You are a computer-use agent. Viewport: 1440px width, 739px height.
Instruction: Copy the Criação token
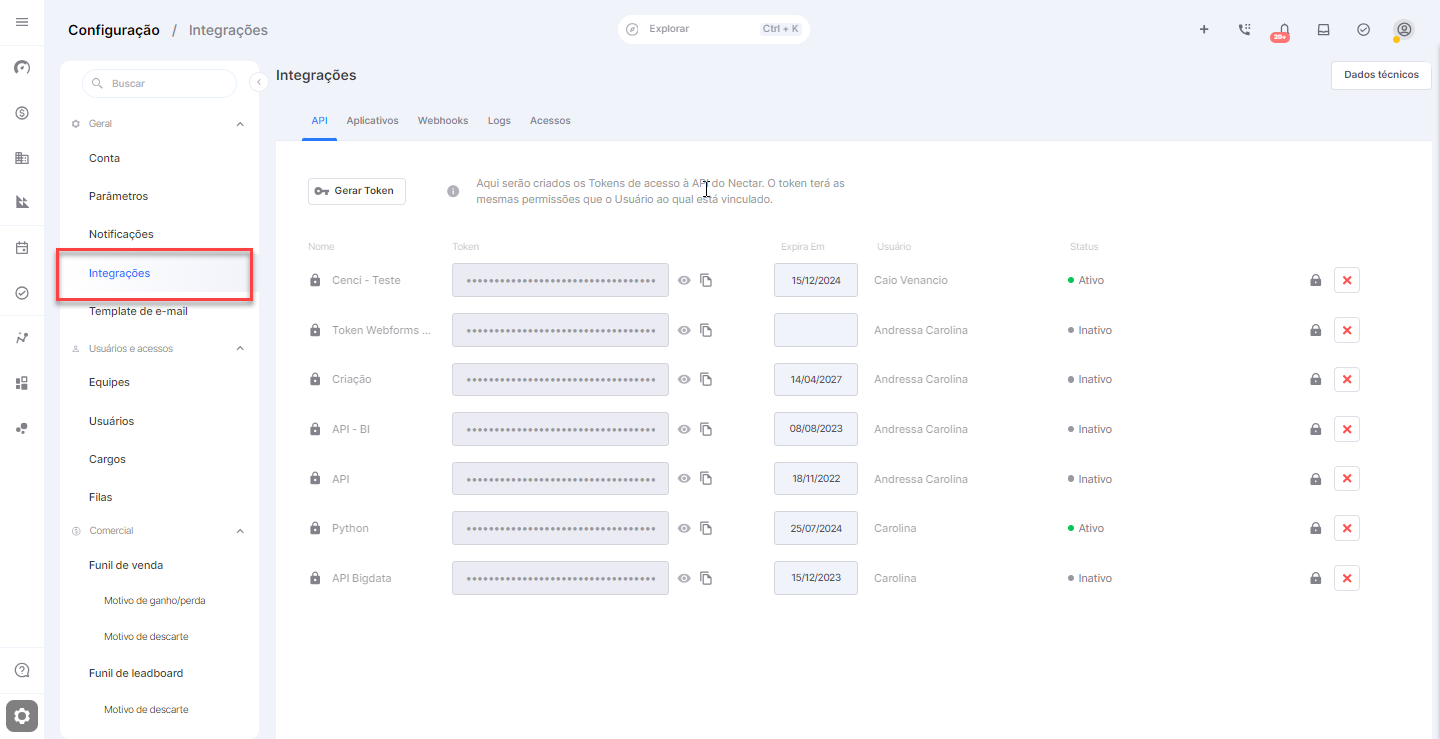click(x=706, y=379)
